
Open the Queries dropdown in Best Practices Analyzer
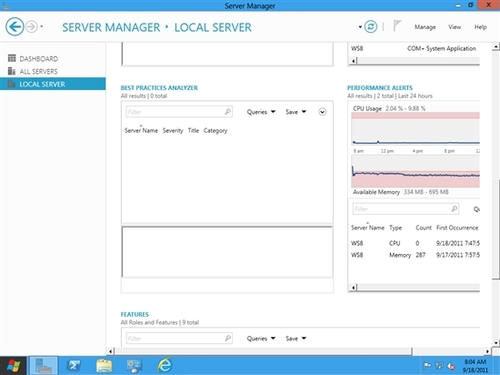pos(261,112)
